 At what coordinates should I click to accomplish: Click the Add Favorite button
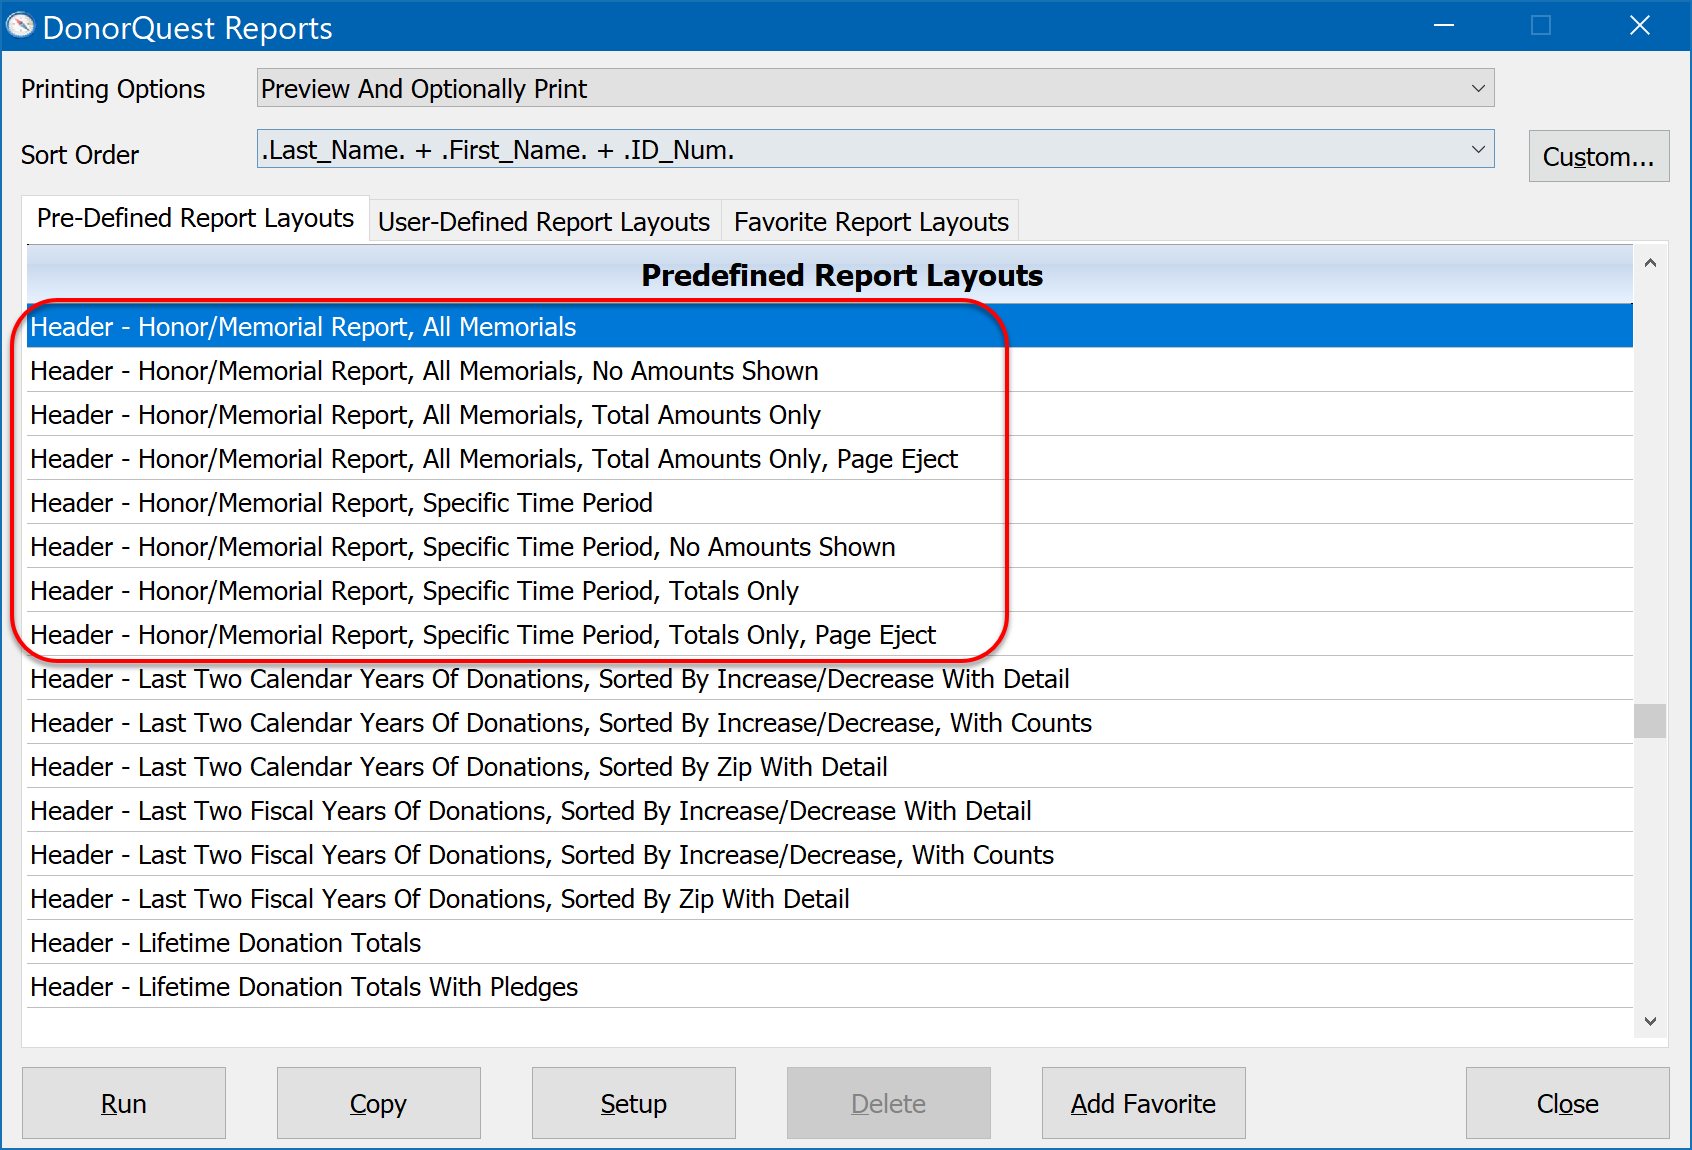click(1143, 1103)
